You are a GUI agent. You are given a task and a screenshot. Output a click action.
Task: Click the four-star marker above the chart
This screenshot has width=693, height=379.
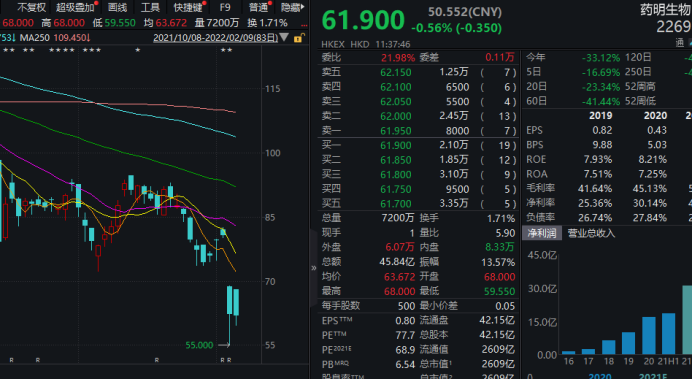62,50
